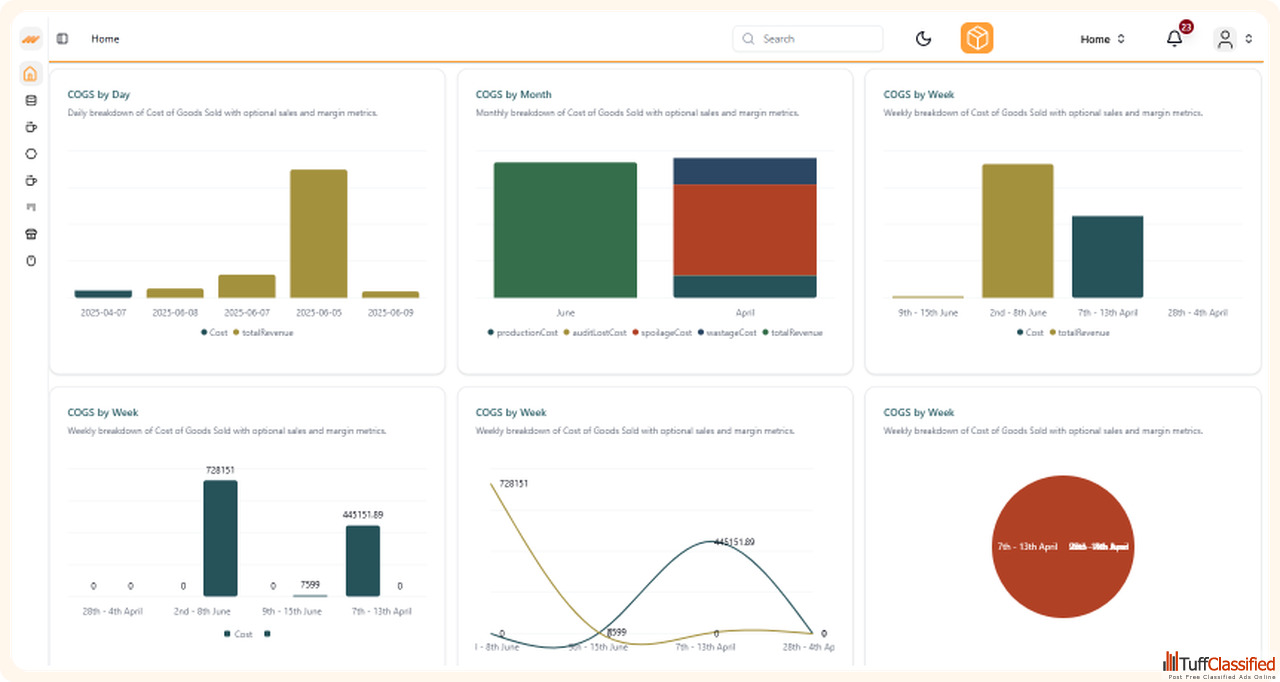Image resolution: width=1280 pixels, height=682 pixels.
Task: Click the mouse-shaped icon in the sidebar
Action: coord(30,261)
